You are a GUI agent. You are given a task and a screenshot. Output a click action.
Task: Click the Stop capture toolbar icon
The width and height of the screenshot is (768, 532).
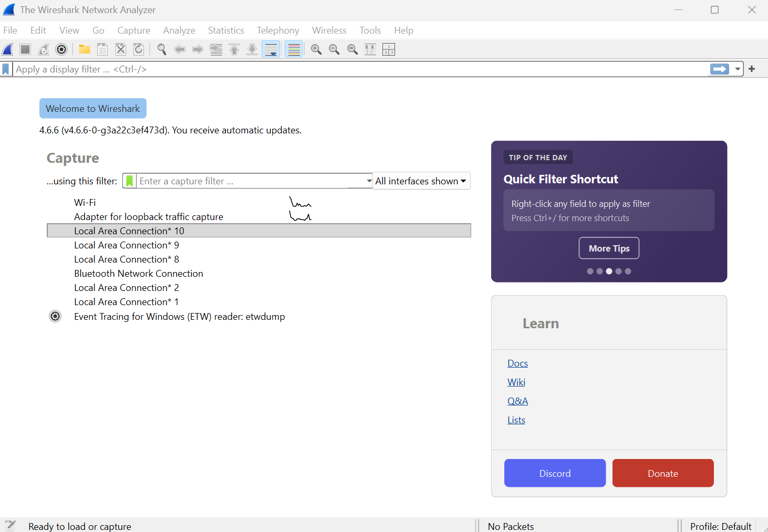[25, 49]
